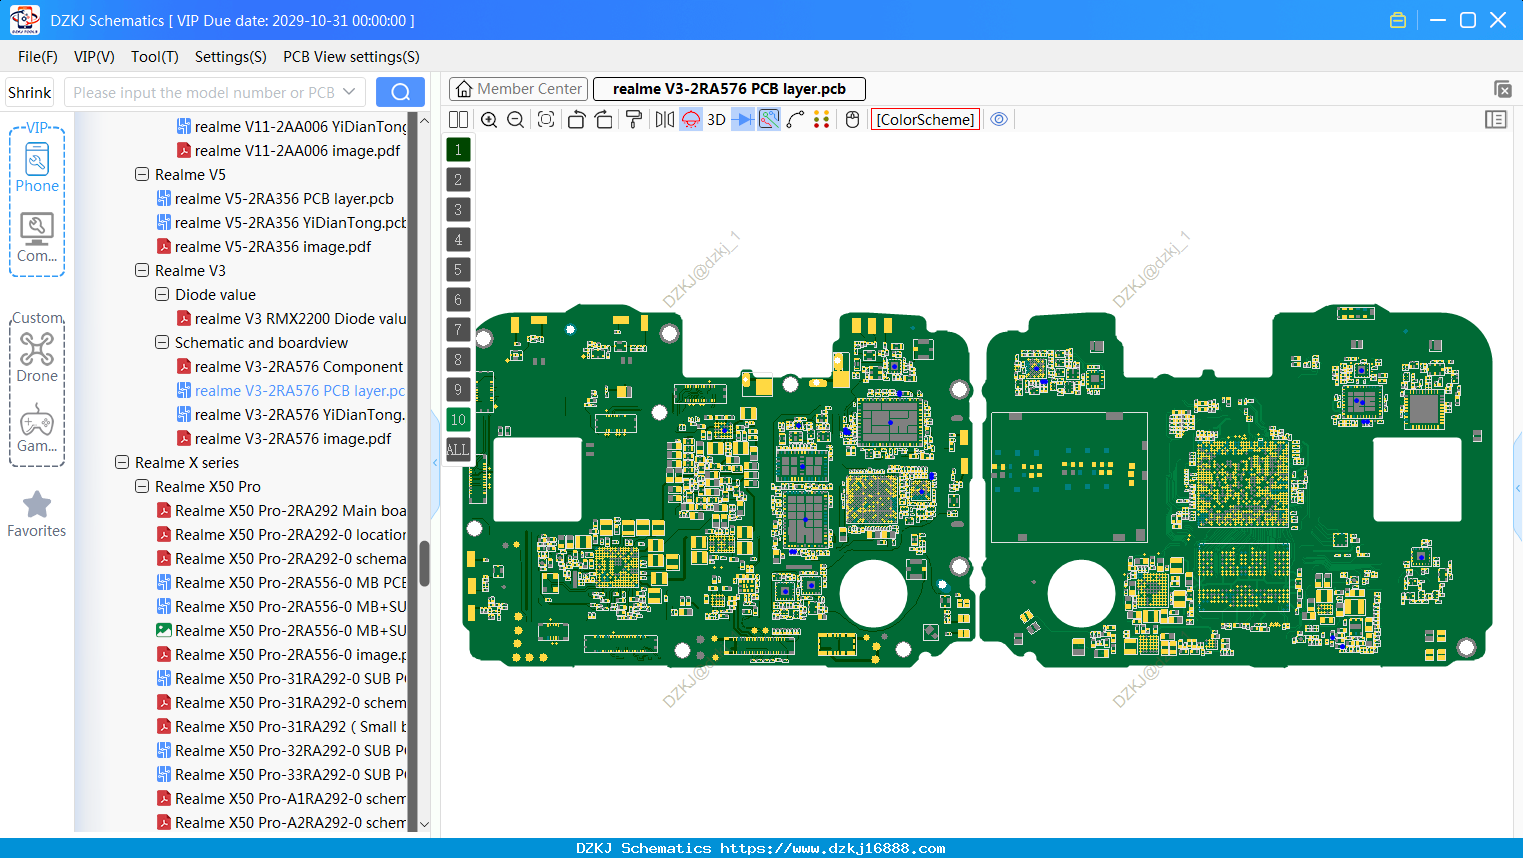Open Favorites star in sidebar
The width and height of the screenshot is (1523, 858).
click(x=37, y=514)
